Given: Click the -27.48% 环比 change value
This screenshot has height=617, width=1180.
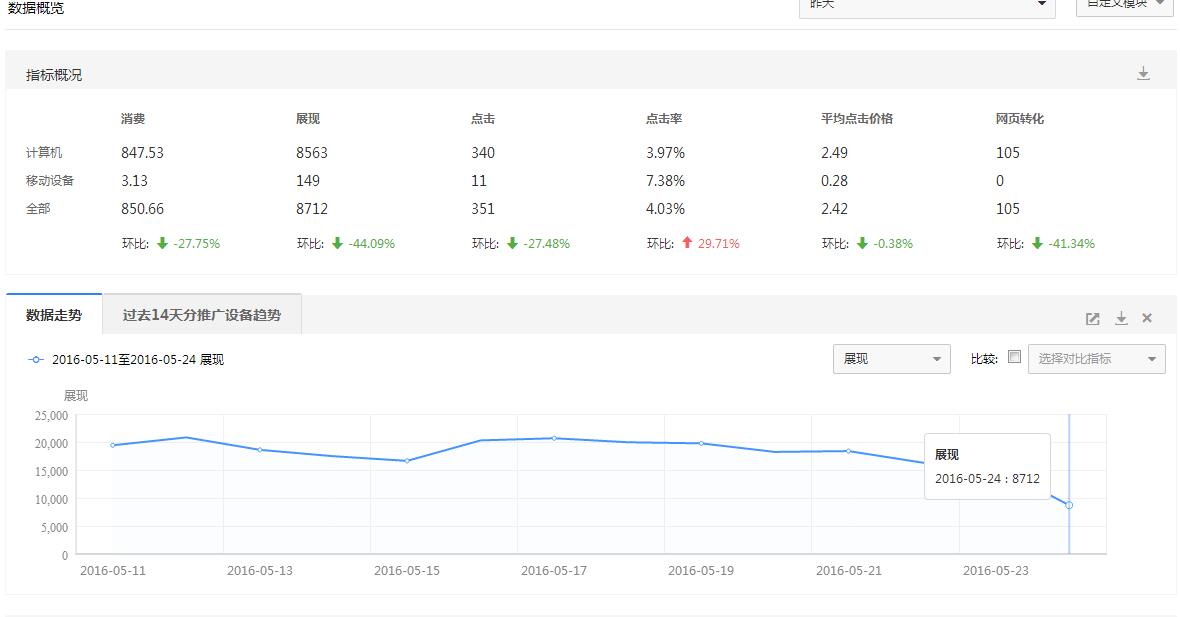Looking at the screenshot, I should click(x=546, y=244).
